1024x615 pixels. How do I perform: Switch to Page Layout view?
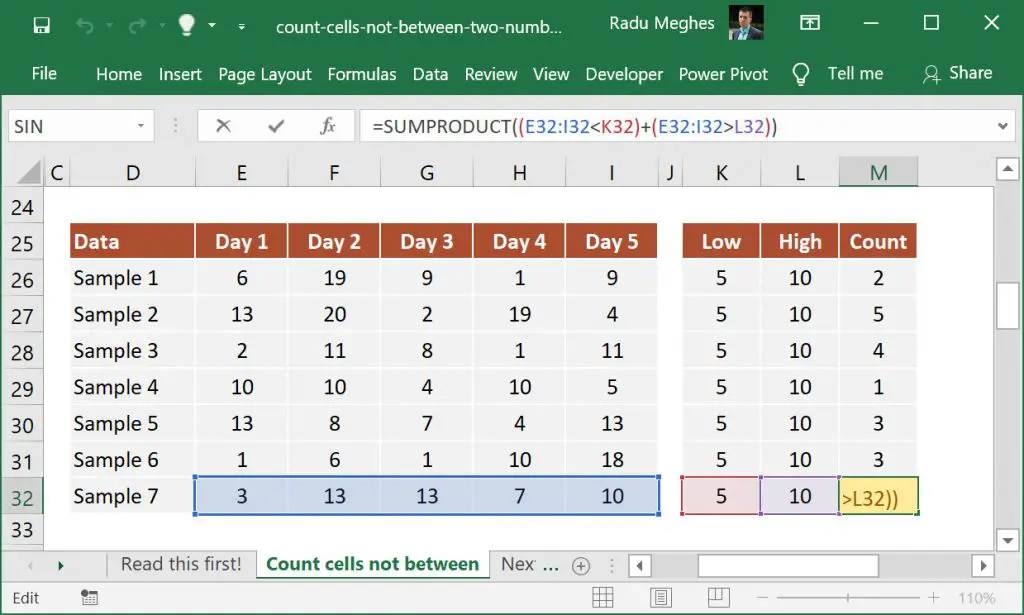[x=662, y=597]
